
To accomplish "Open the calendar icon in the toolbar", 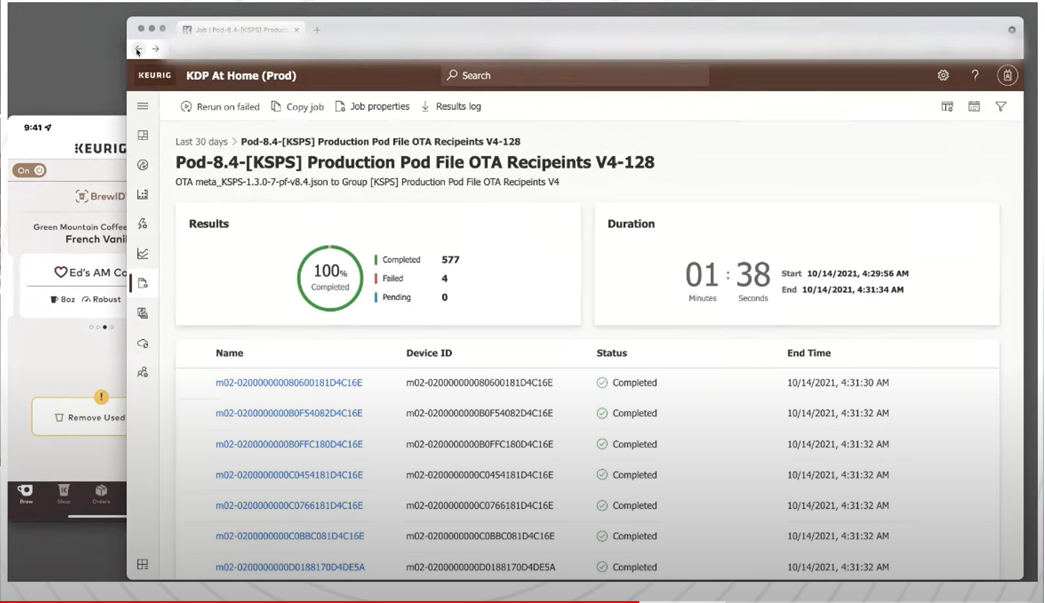I will click(974, 107).
